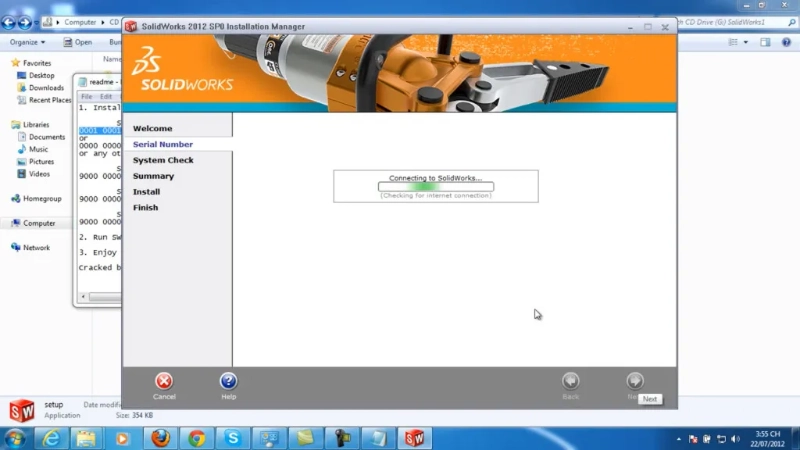Click the Connecting to SolidWorks progress bar
Image resolution: width=800 pixels, height=450 pixels.
point(435,187)
